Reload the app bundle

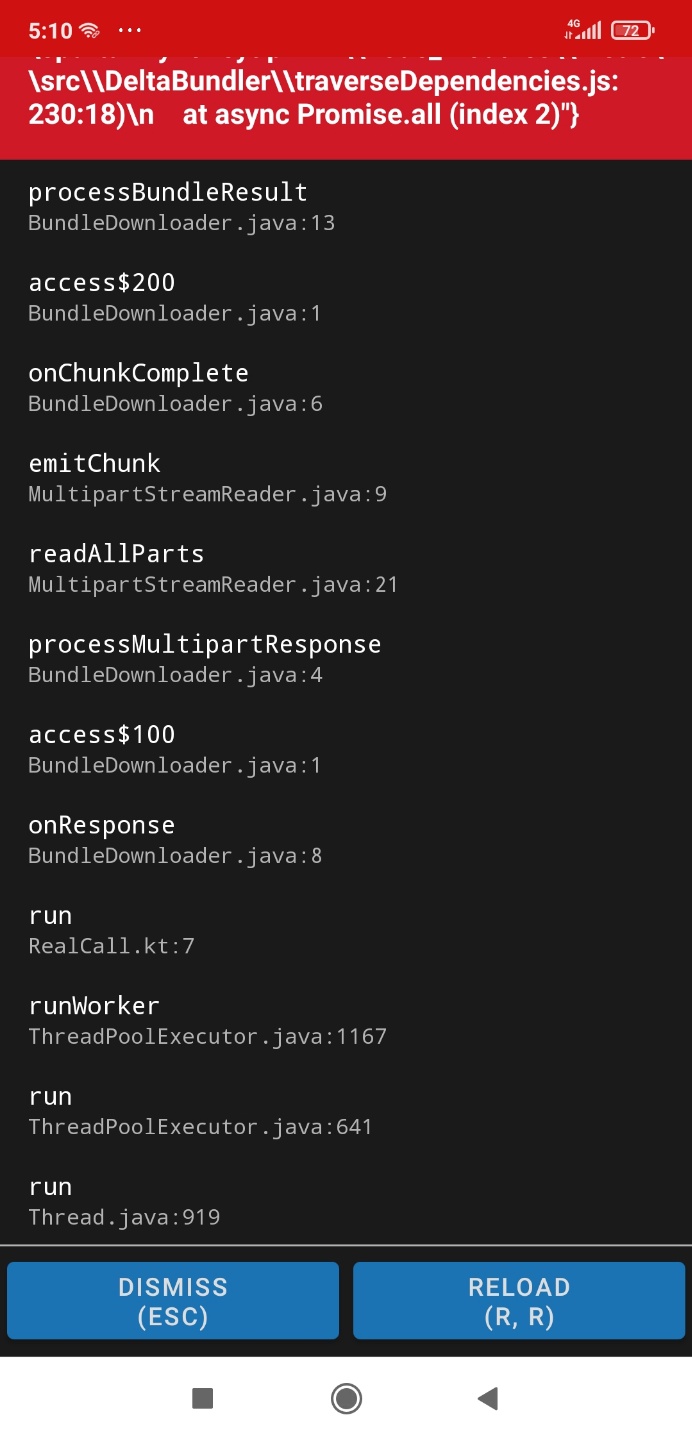(519, 1300)
